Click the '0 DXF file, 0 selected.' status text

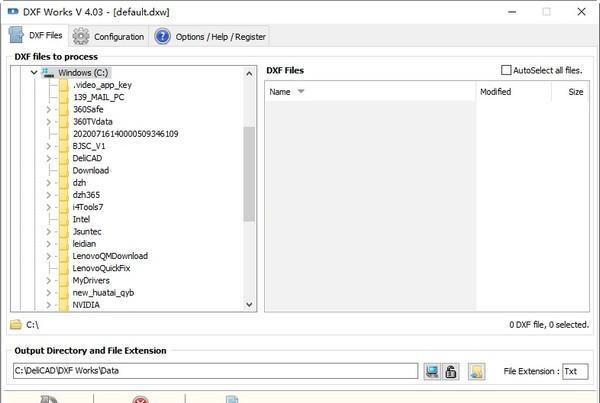549,325
